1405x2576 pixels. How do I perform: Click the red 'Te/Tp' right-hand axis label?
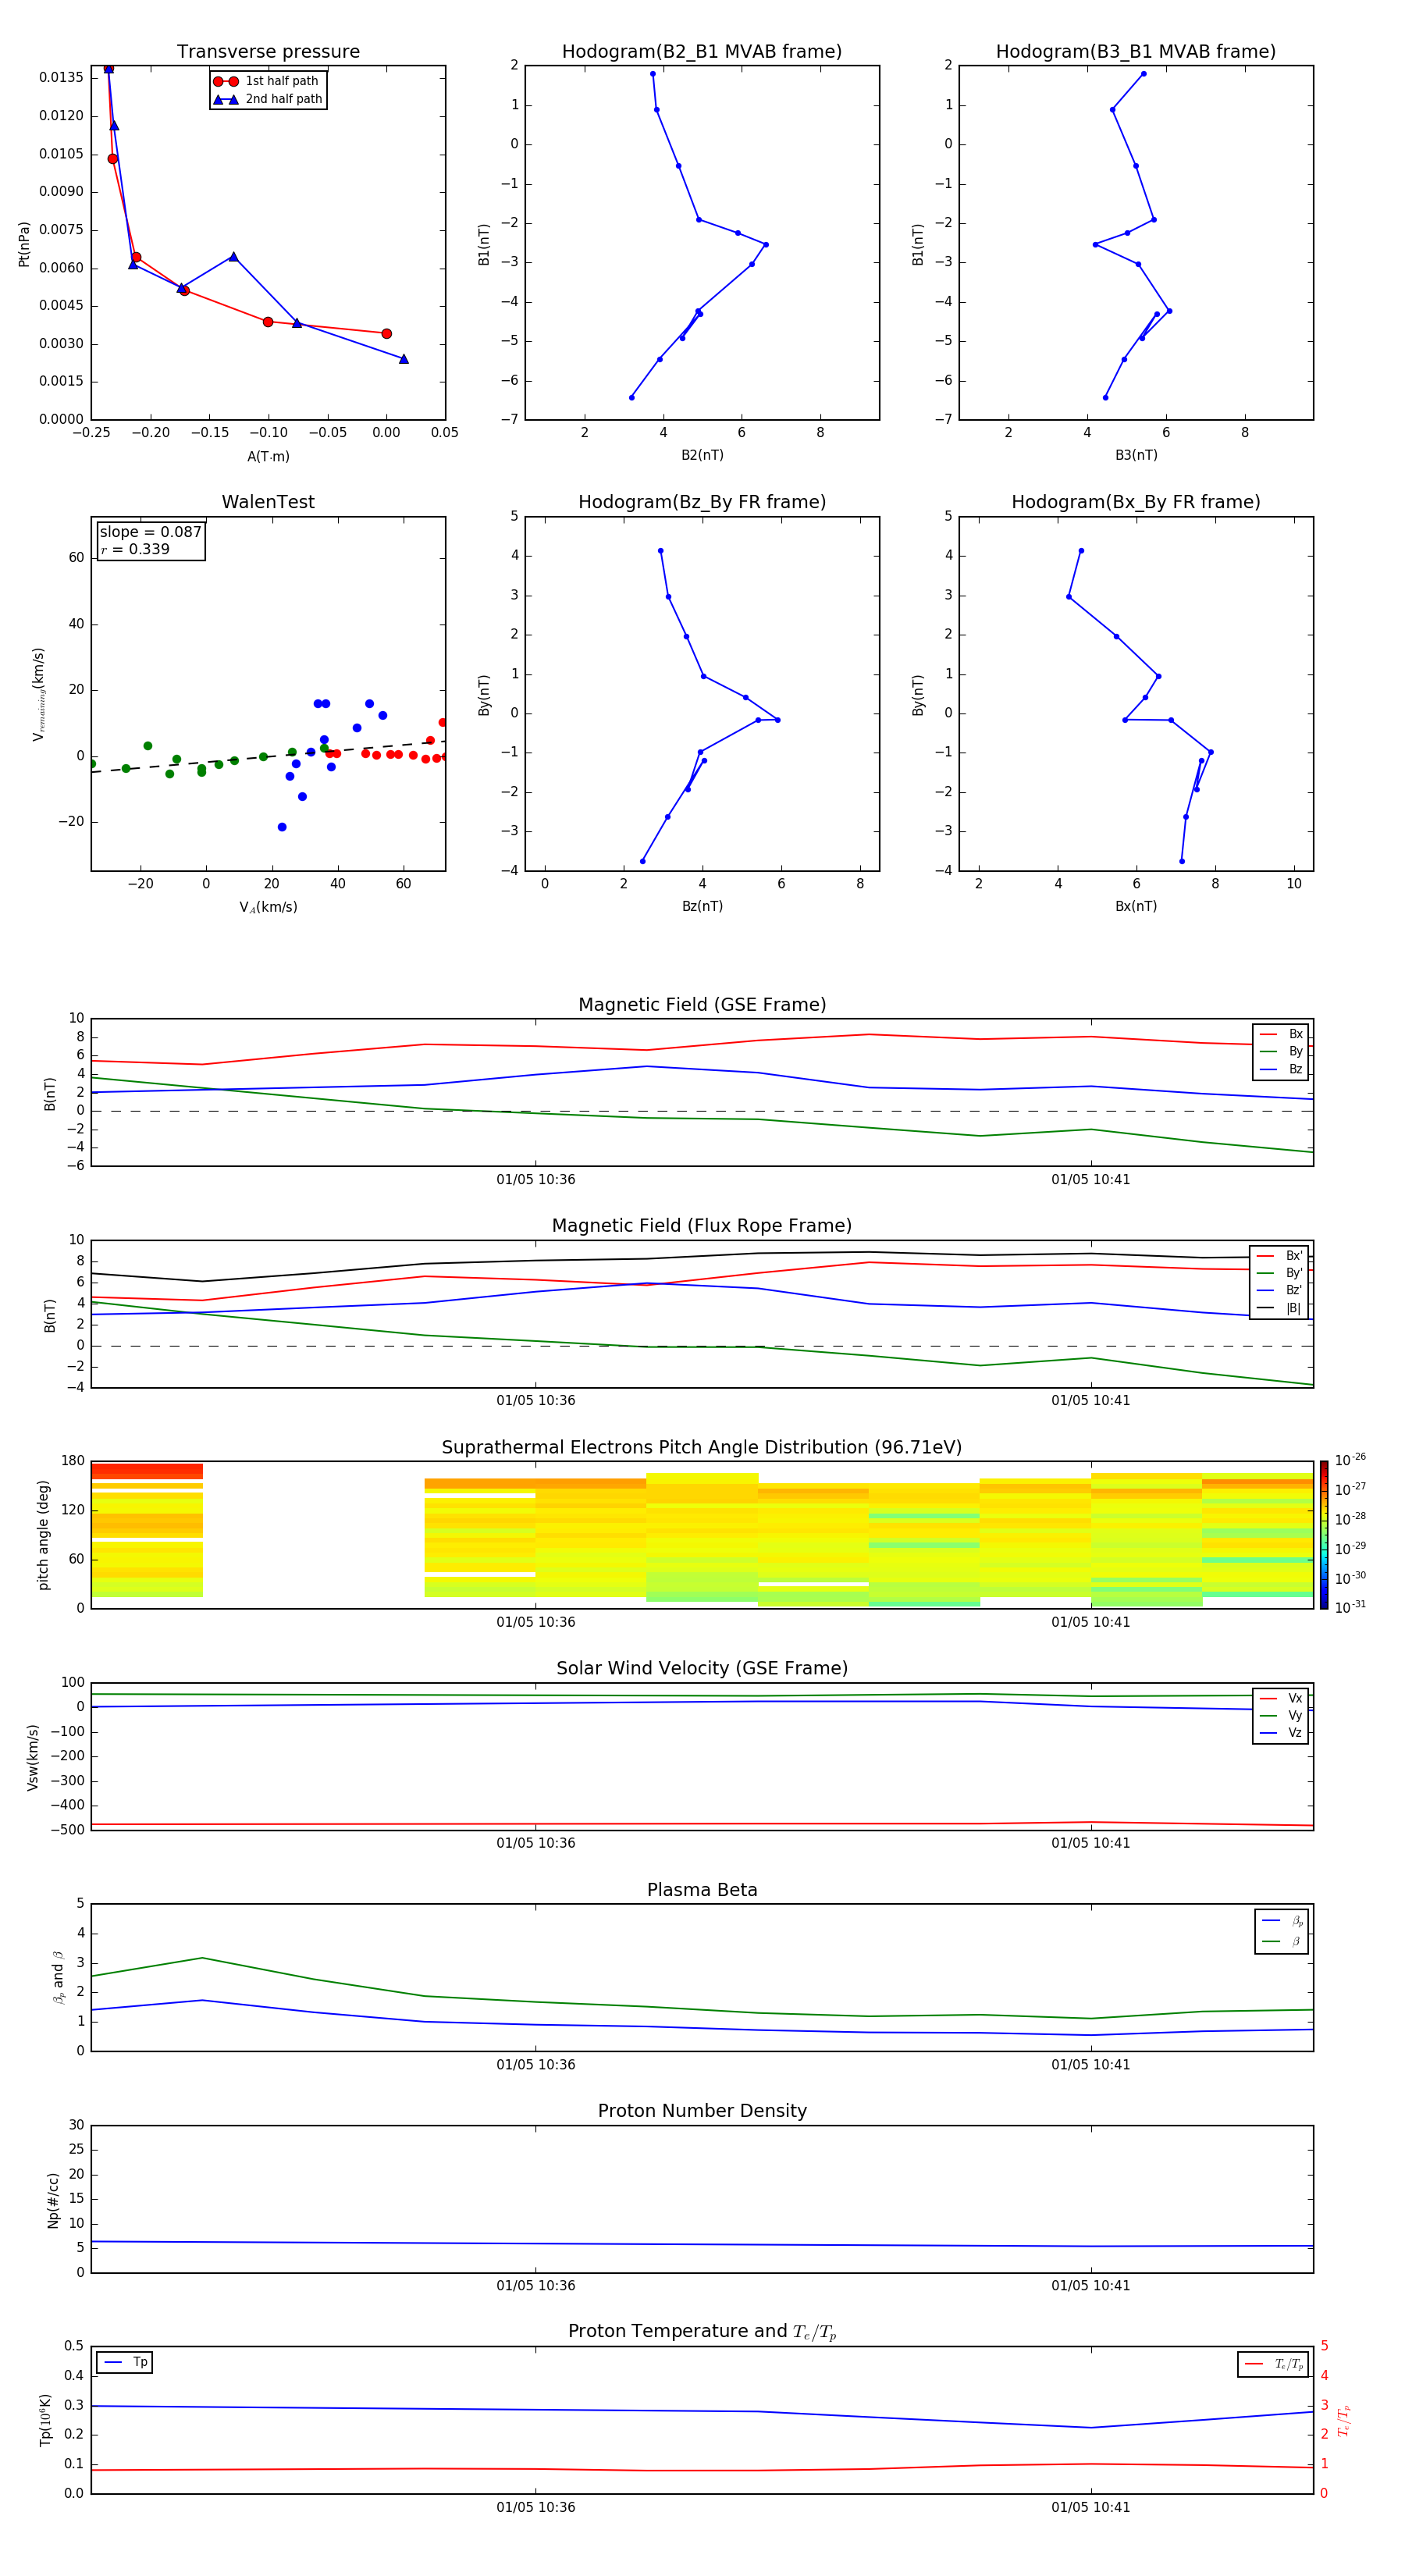pyautogui.click(x=1344, y=2420)
